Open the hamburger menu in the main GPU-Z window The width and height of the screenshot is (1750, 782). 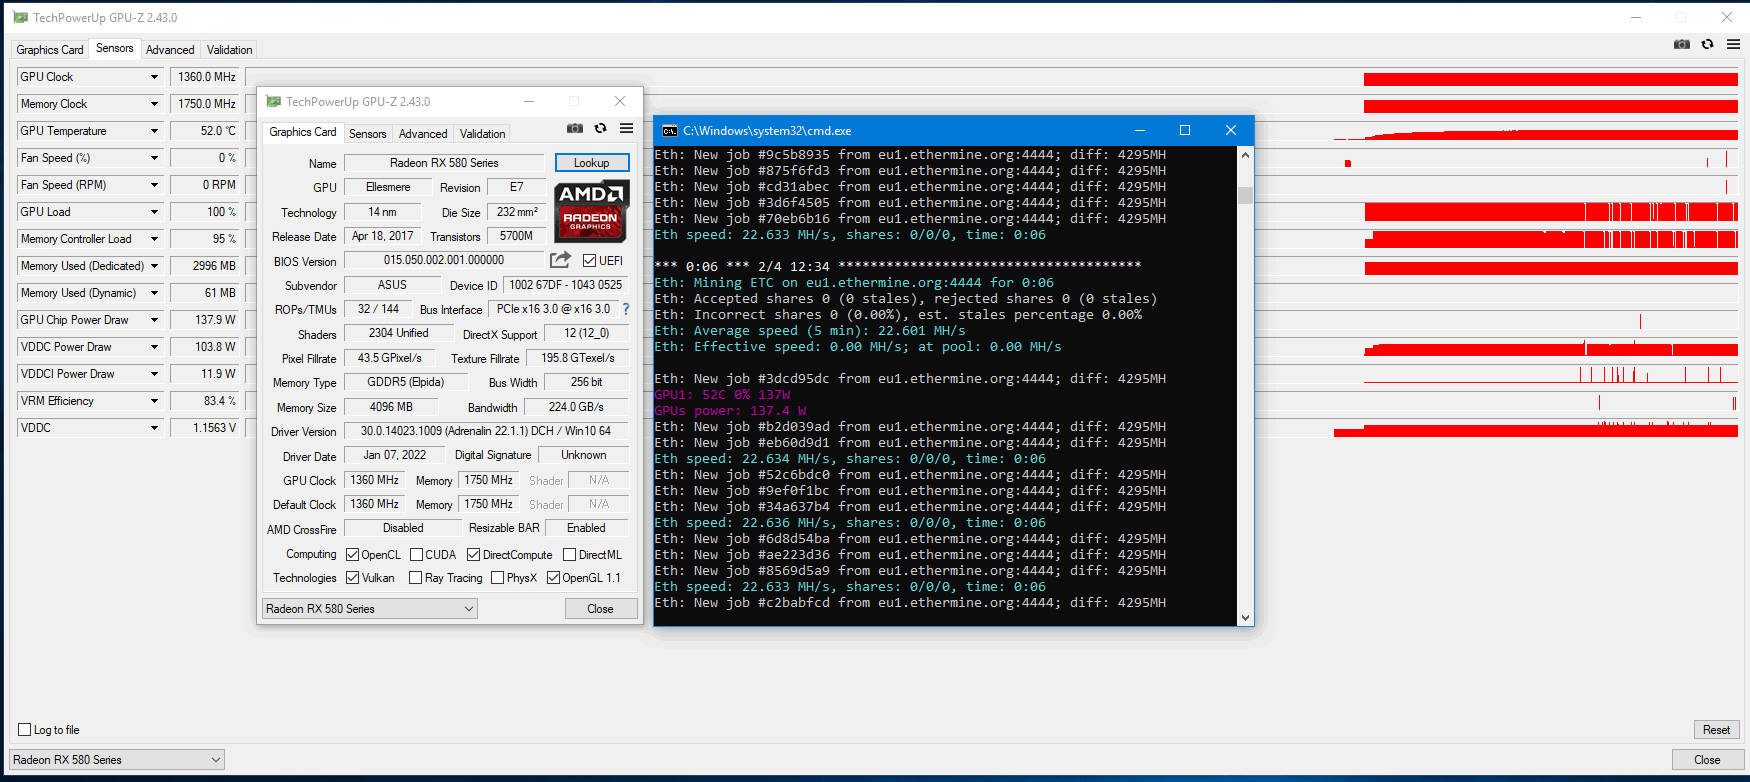[1733, 44]
